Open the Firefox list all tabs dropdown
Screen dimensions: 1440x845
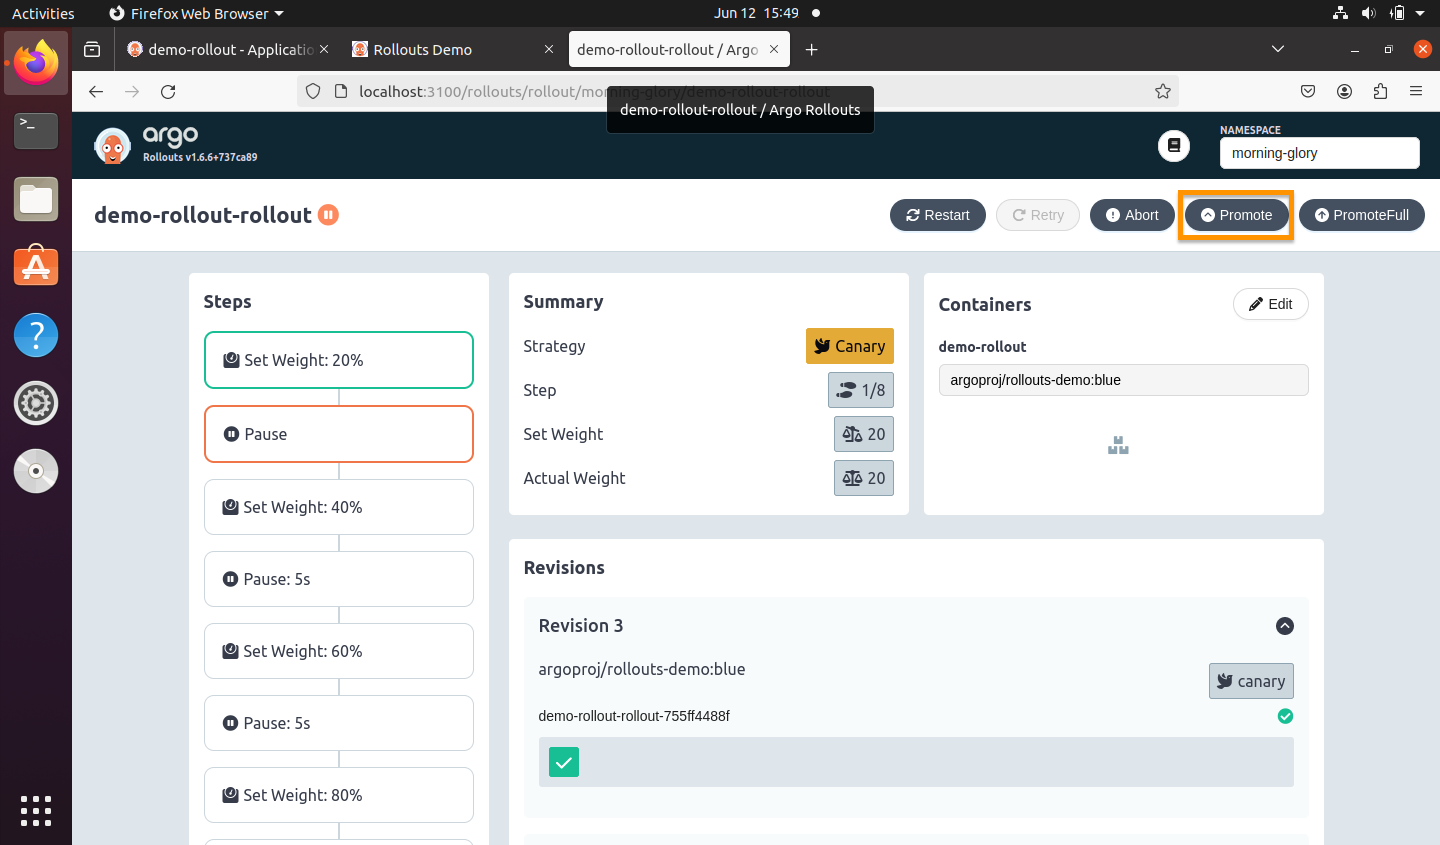coord(1277,49)
